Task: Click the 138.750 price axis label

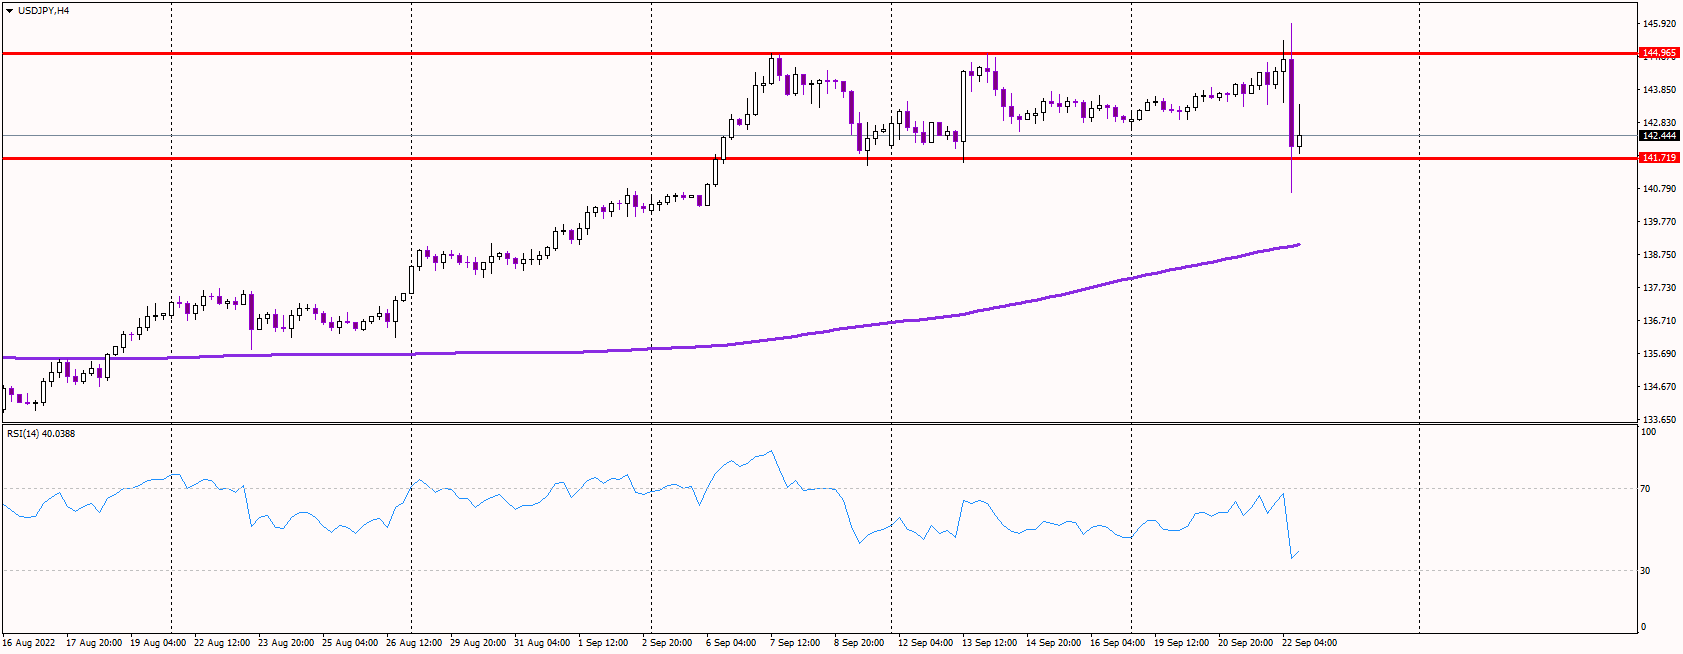Action: tap(1659, 255)
